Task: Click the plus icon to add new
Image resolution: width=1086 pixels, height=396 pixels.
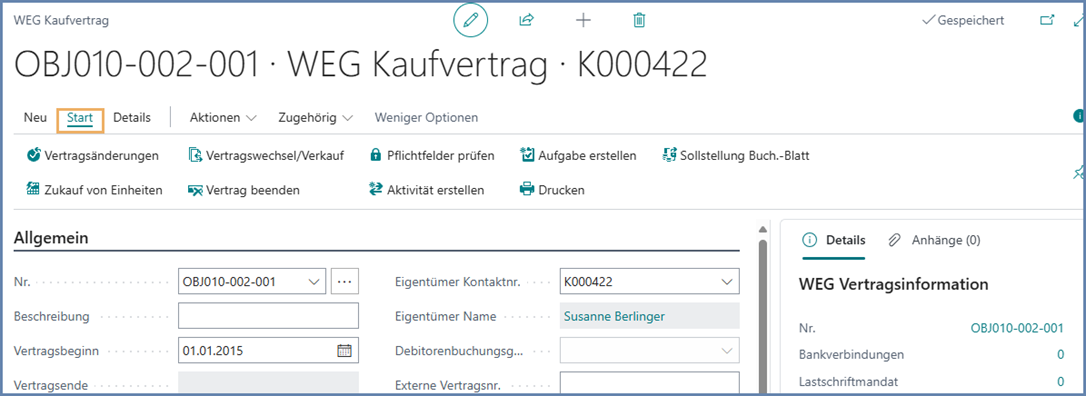Action: point(583,21)
